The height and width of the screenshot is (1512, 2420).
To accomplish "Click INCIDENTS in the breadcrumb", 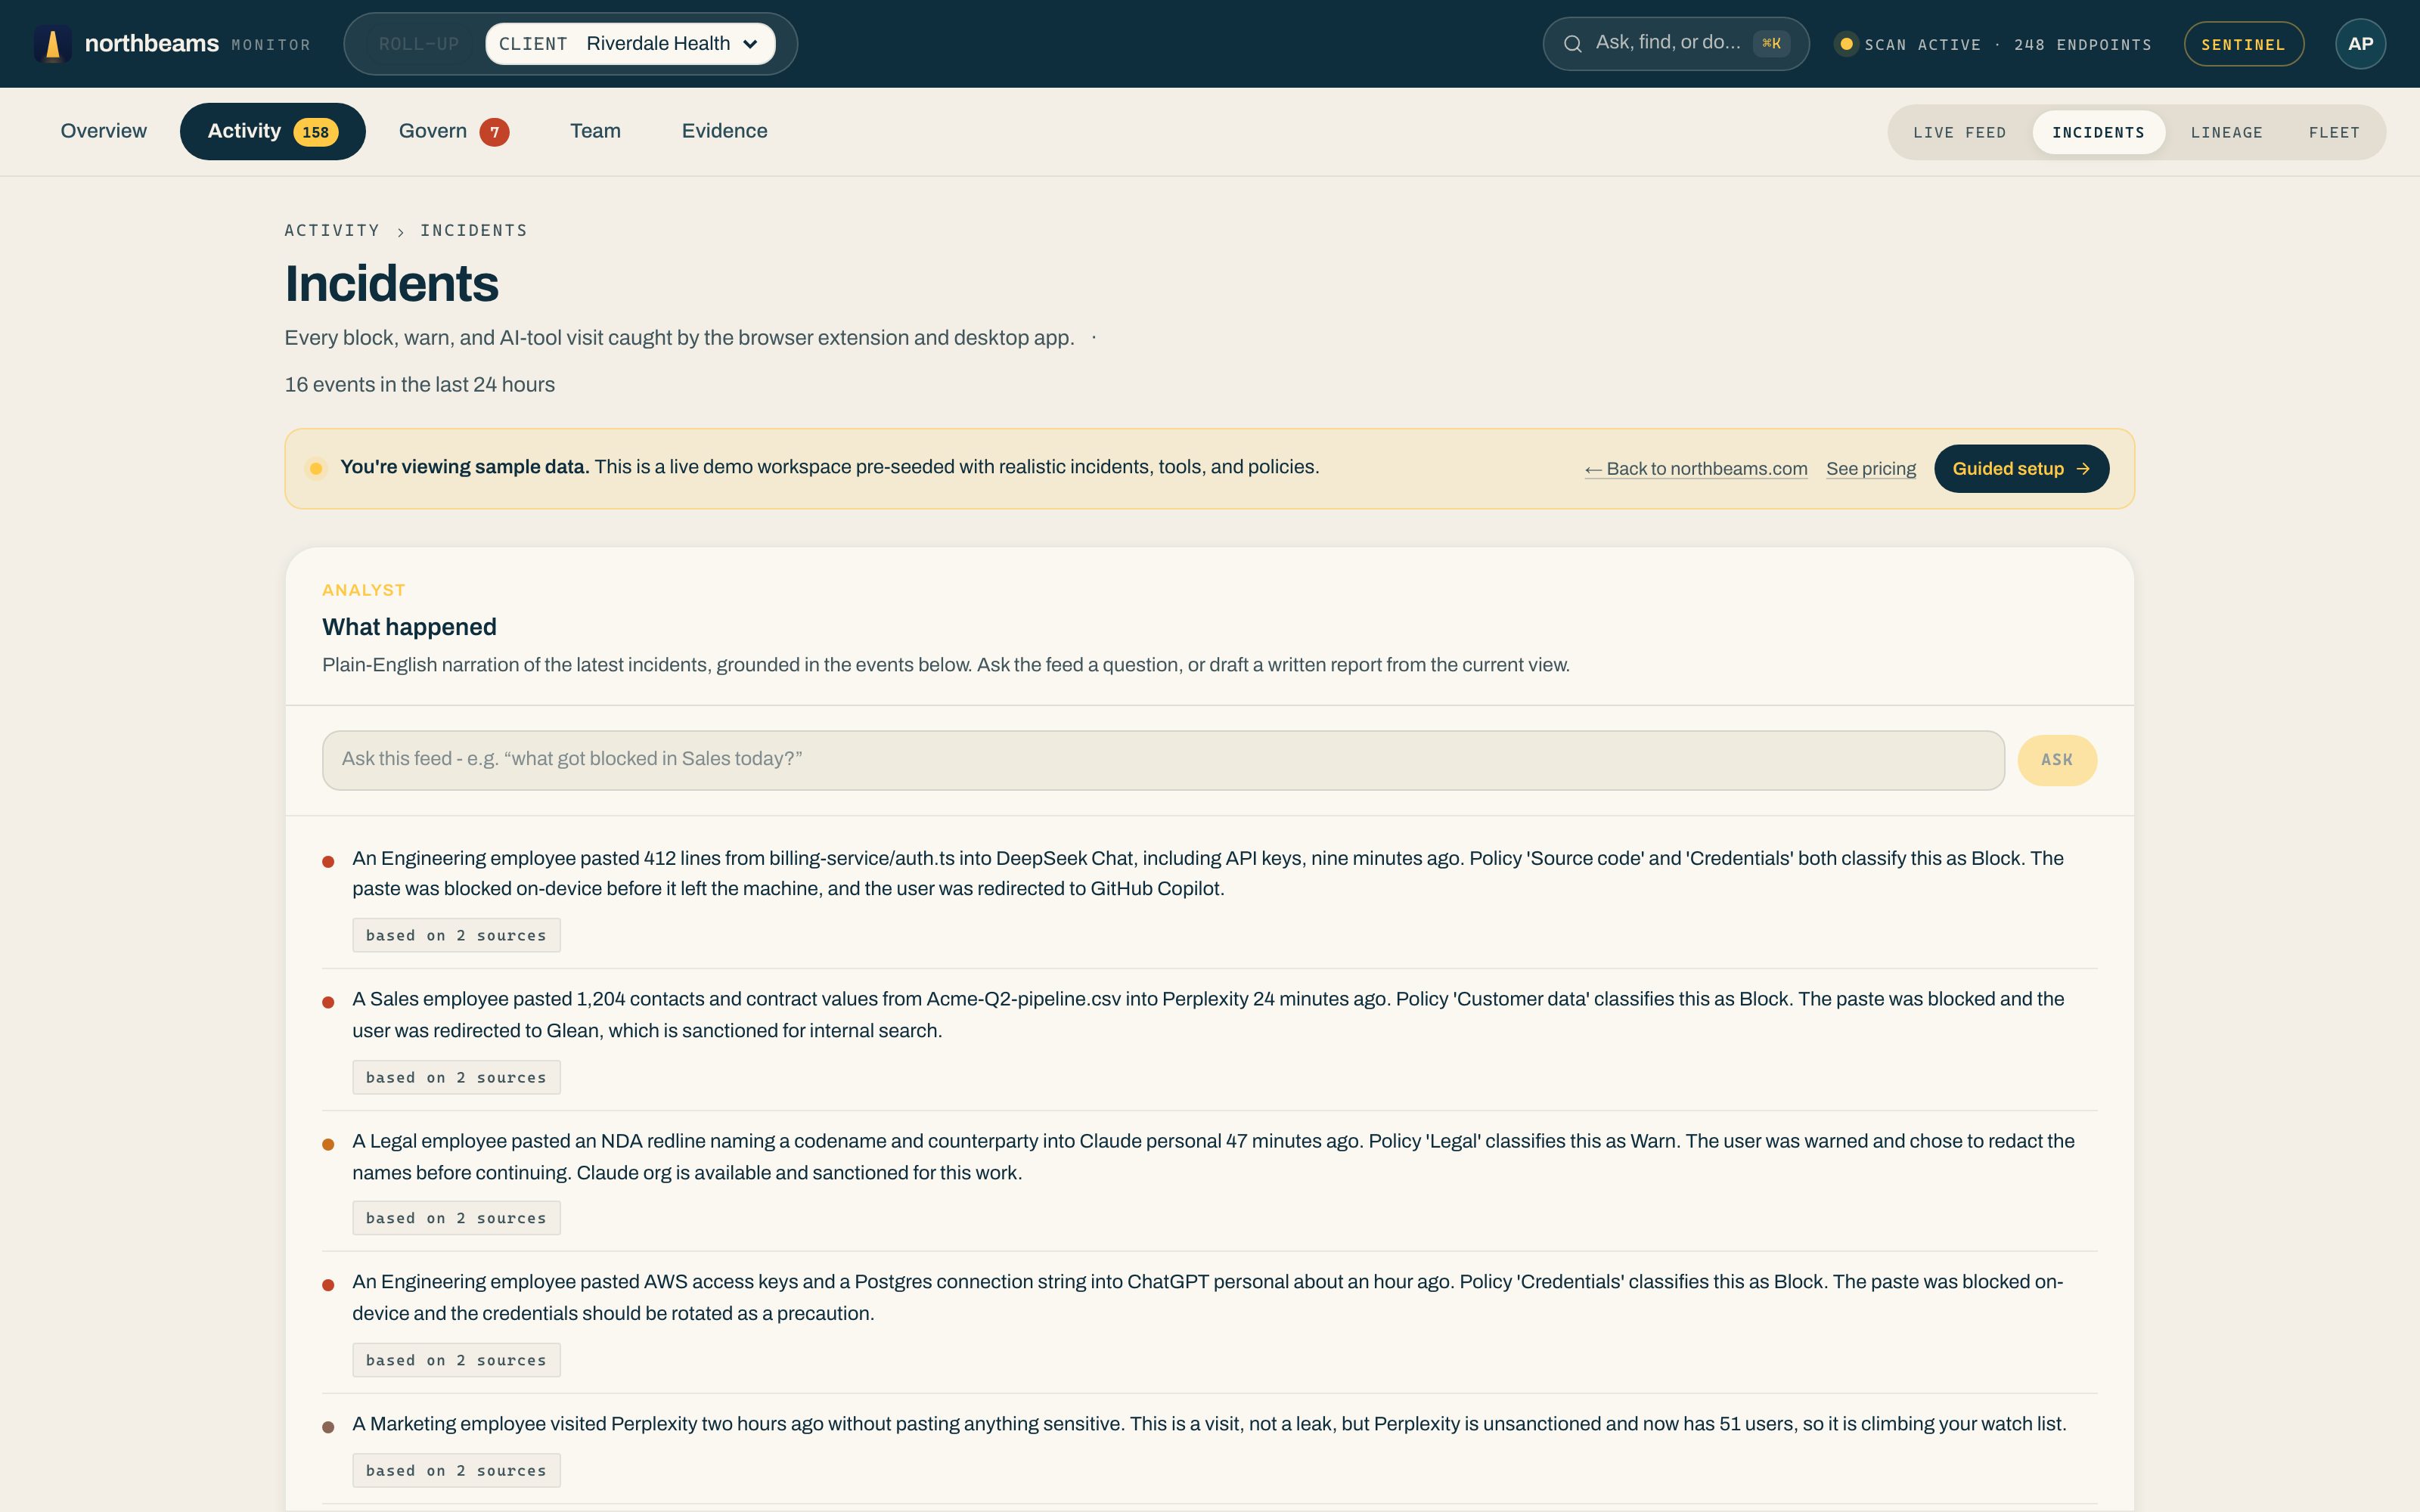I will (x=474, y=231).
